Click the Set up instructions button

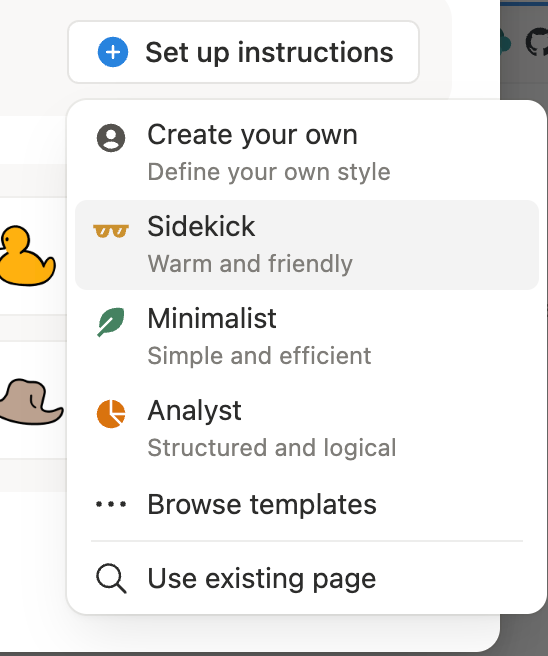tap(243, 52)
